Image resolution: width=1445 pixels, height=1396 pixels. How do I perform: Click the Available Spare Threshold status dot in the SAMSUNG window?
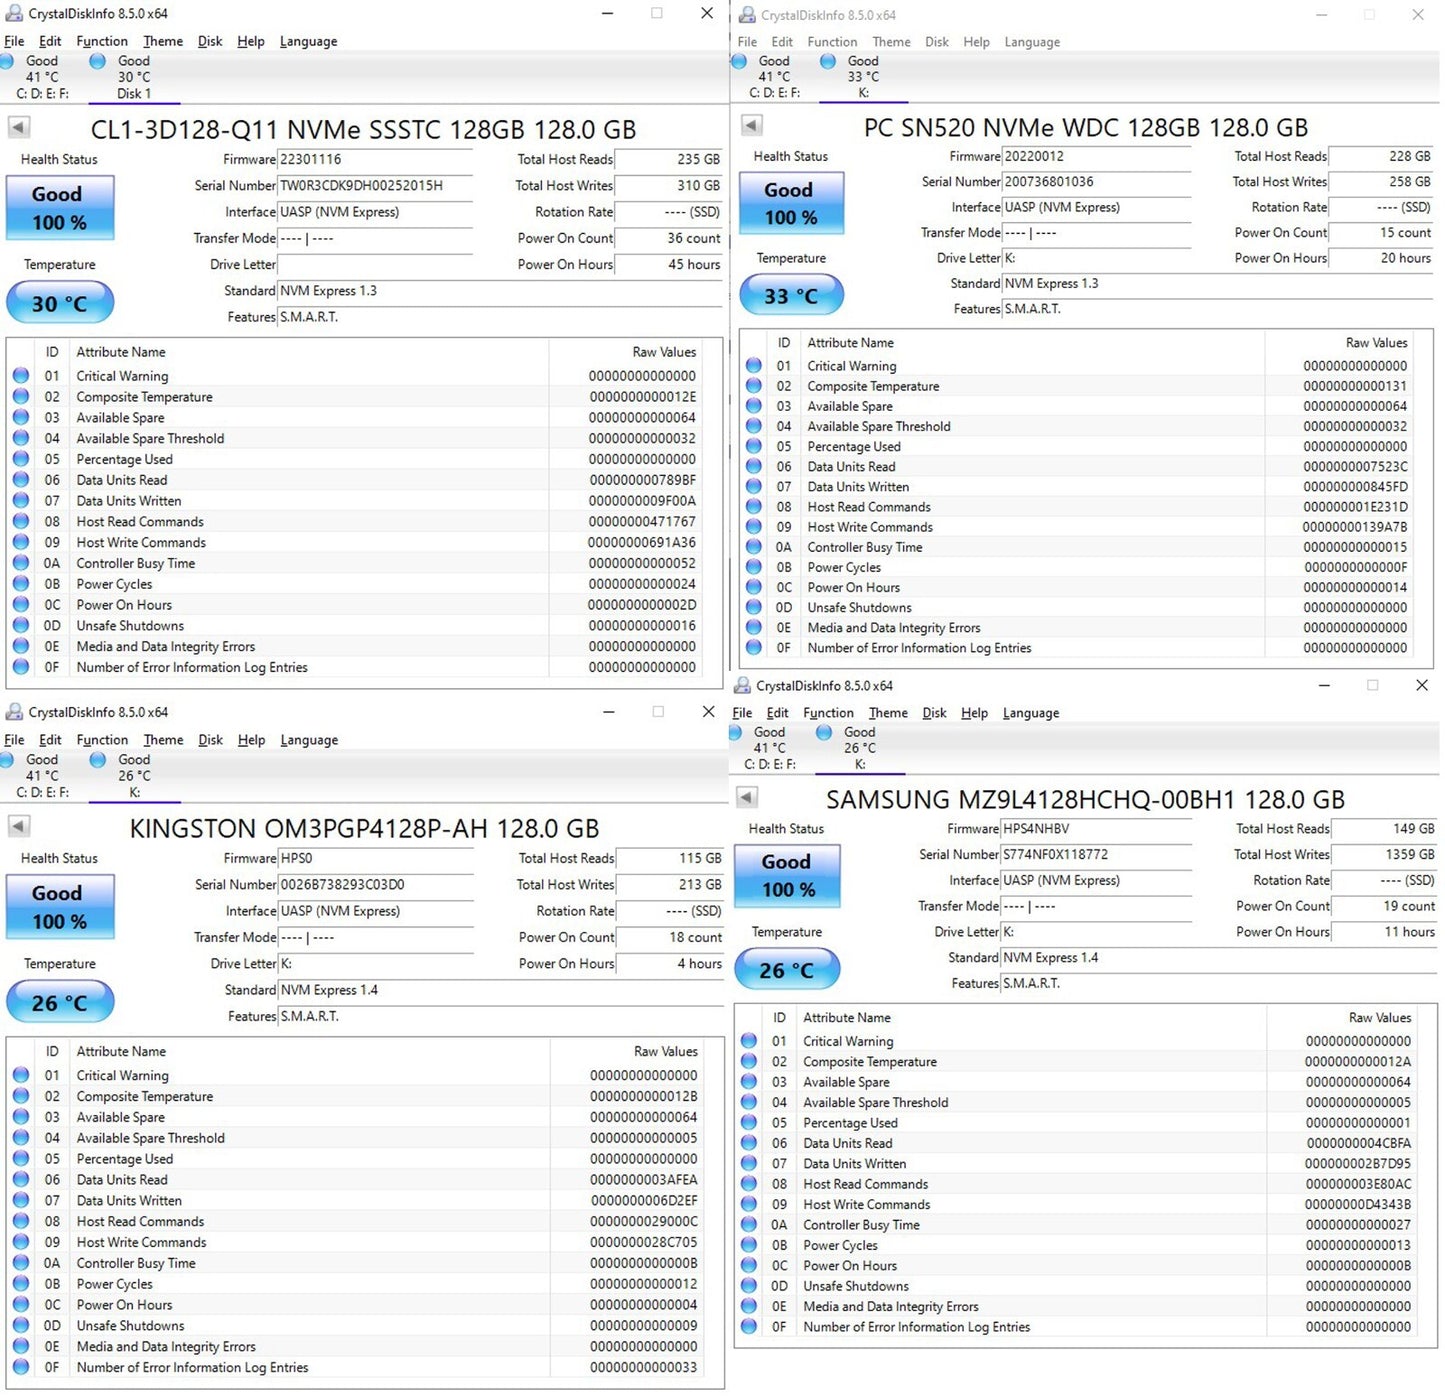(x=749, y=1102)
